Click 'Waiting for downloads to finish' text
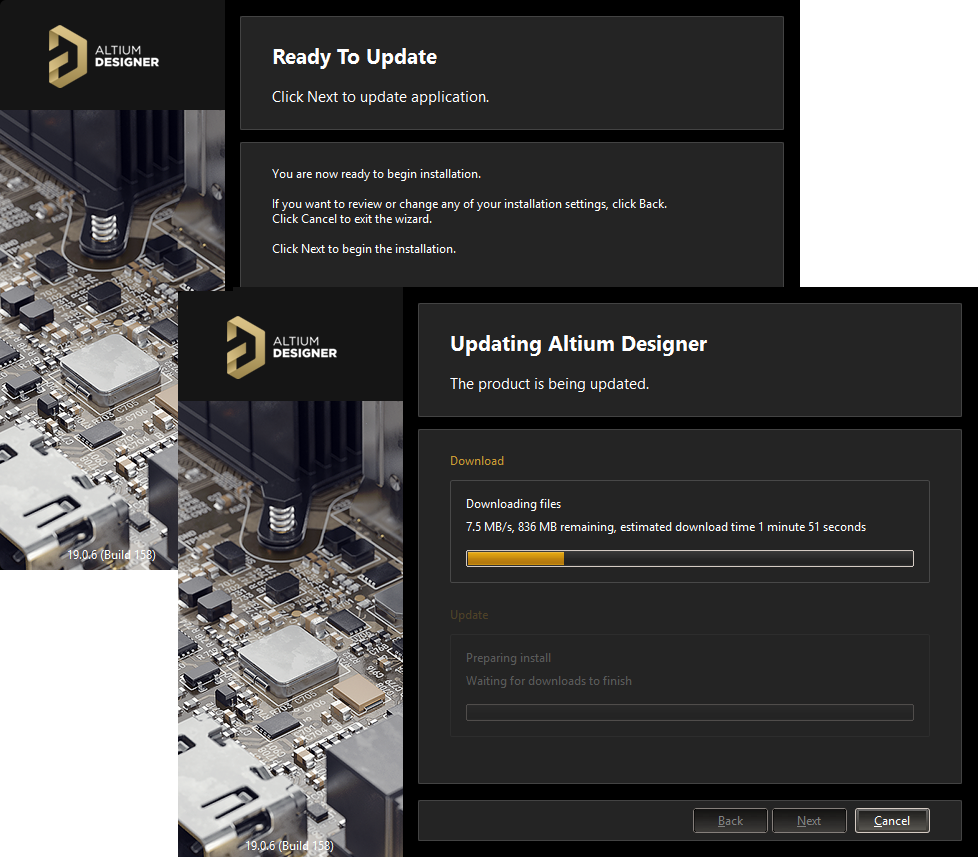The width and height of the screenshot is (978, 857). (548, 681)
